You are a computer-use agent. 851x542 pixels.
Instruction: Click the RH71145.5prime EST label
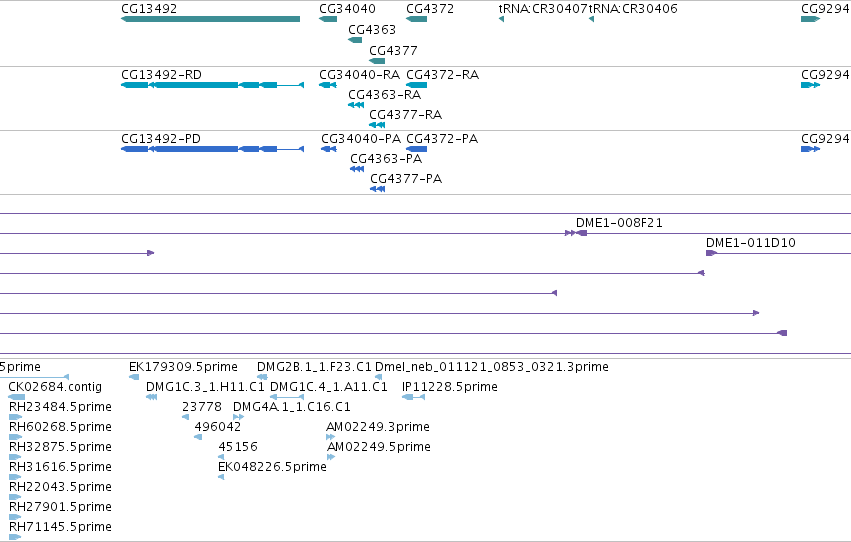(x=60, y=528)
